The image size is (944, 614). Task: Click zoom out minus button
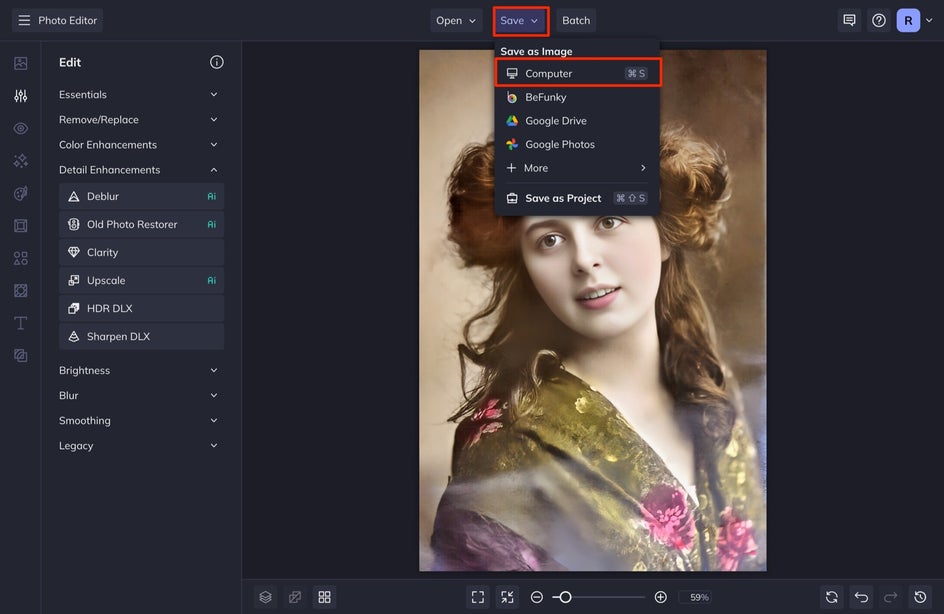pyautogui.click(x=537, y=597)
